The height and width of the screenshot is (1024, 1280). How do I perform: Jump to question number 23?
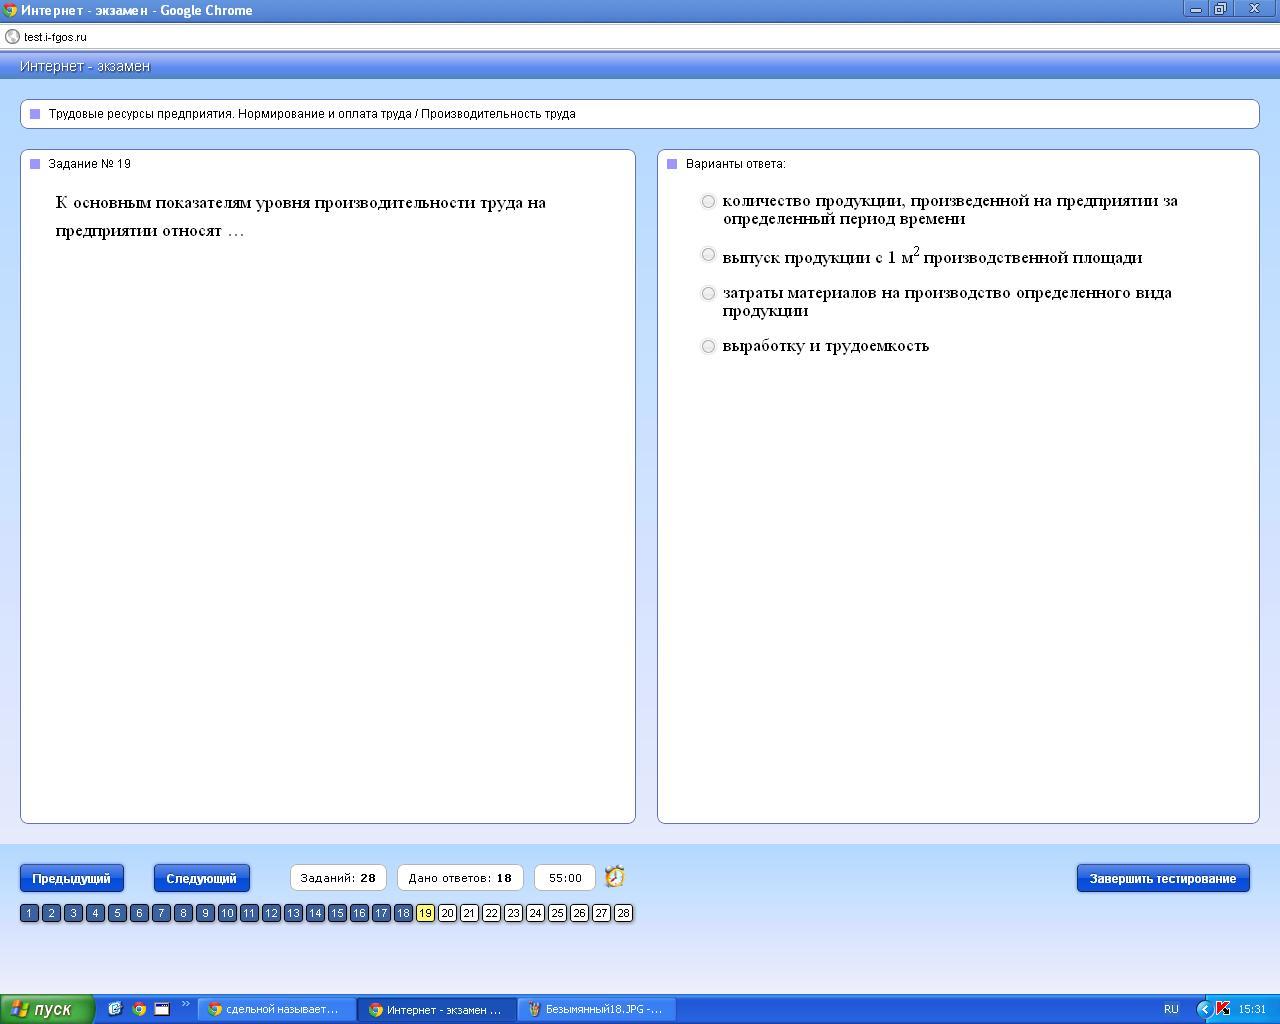click(x=513, y=913)
